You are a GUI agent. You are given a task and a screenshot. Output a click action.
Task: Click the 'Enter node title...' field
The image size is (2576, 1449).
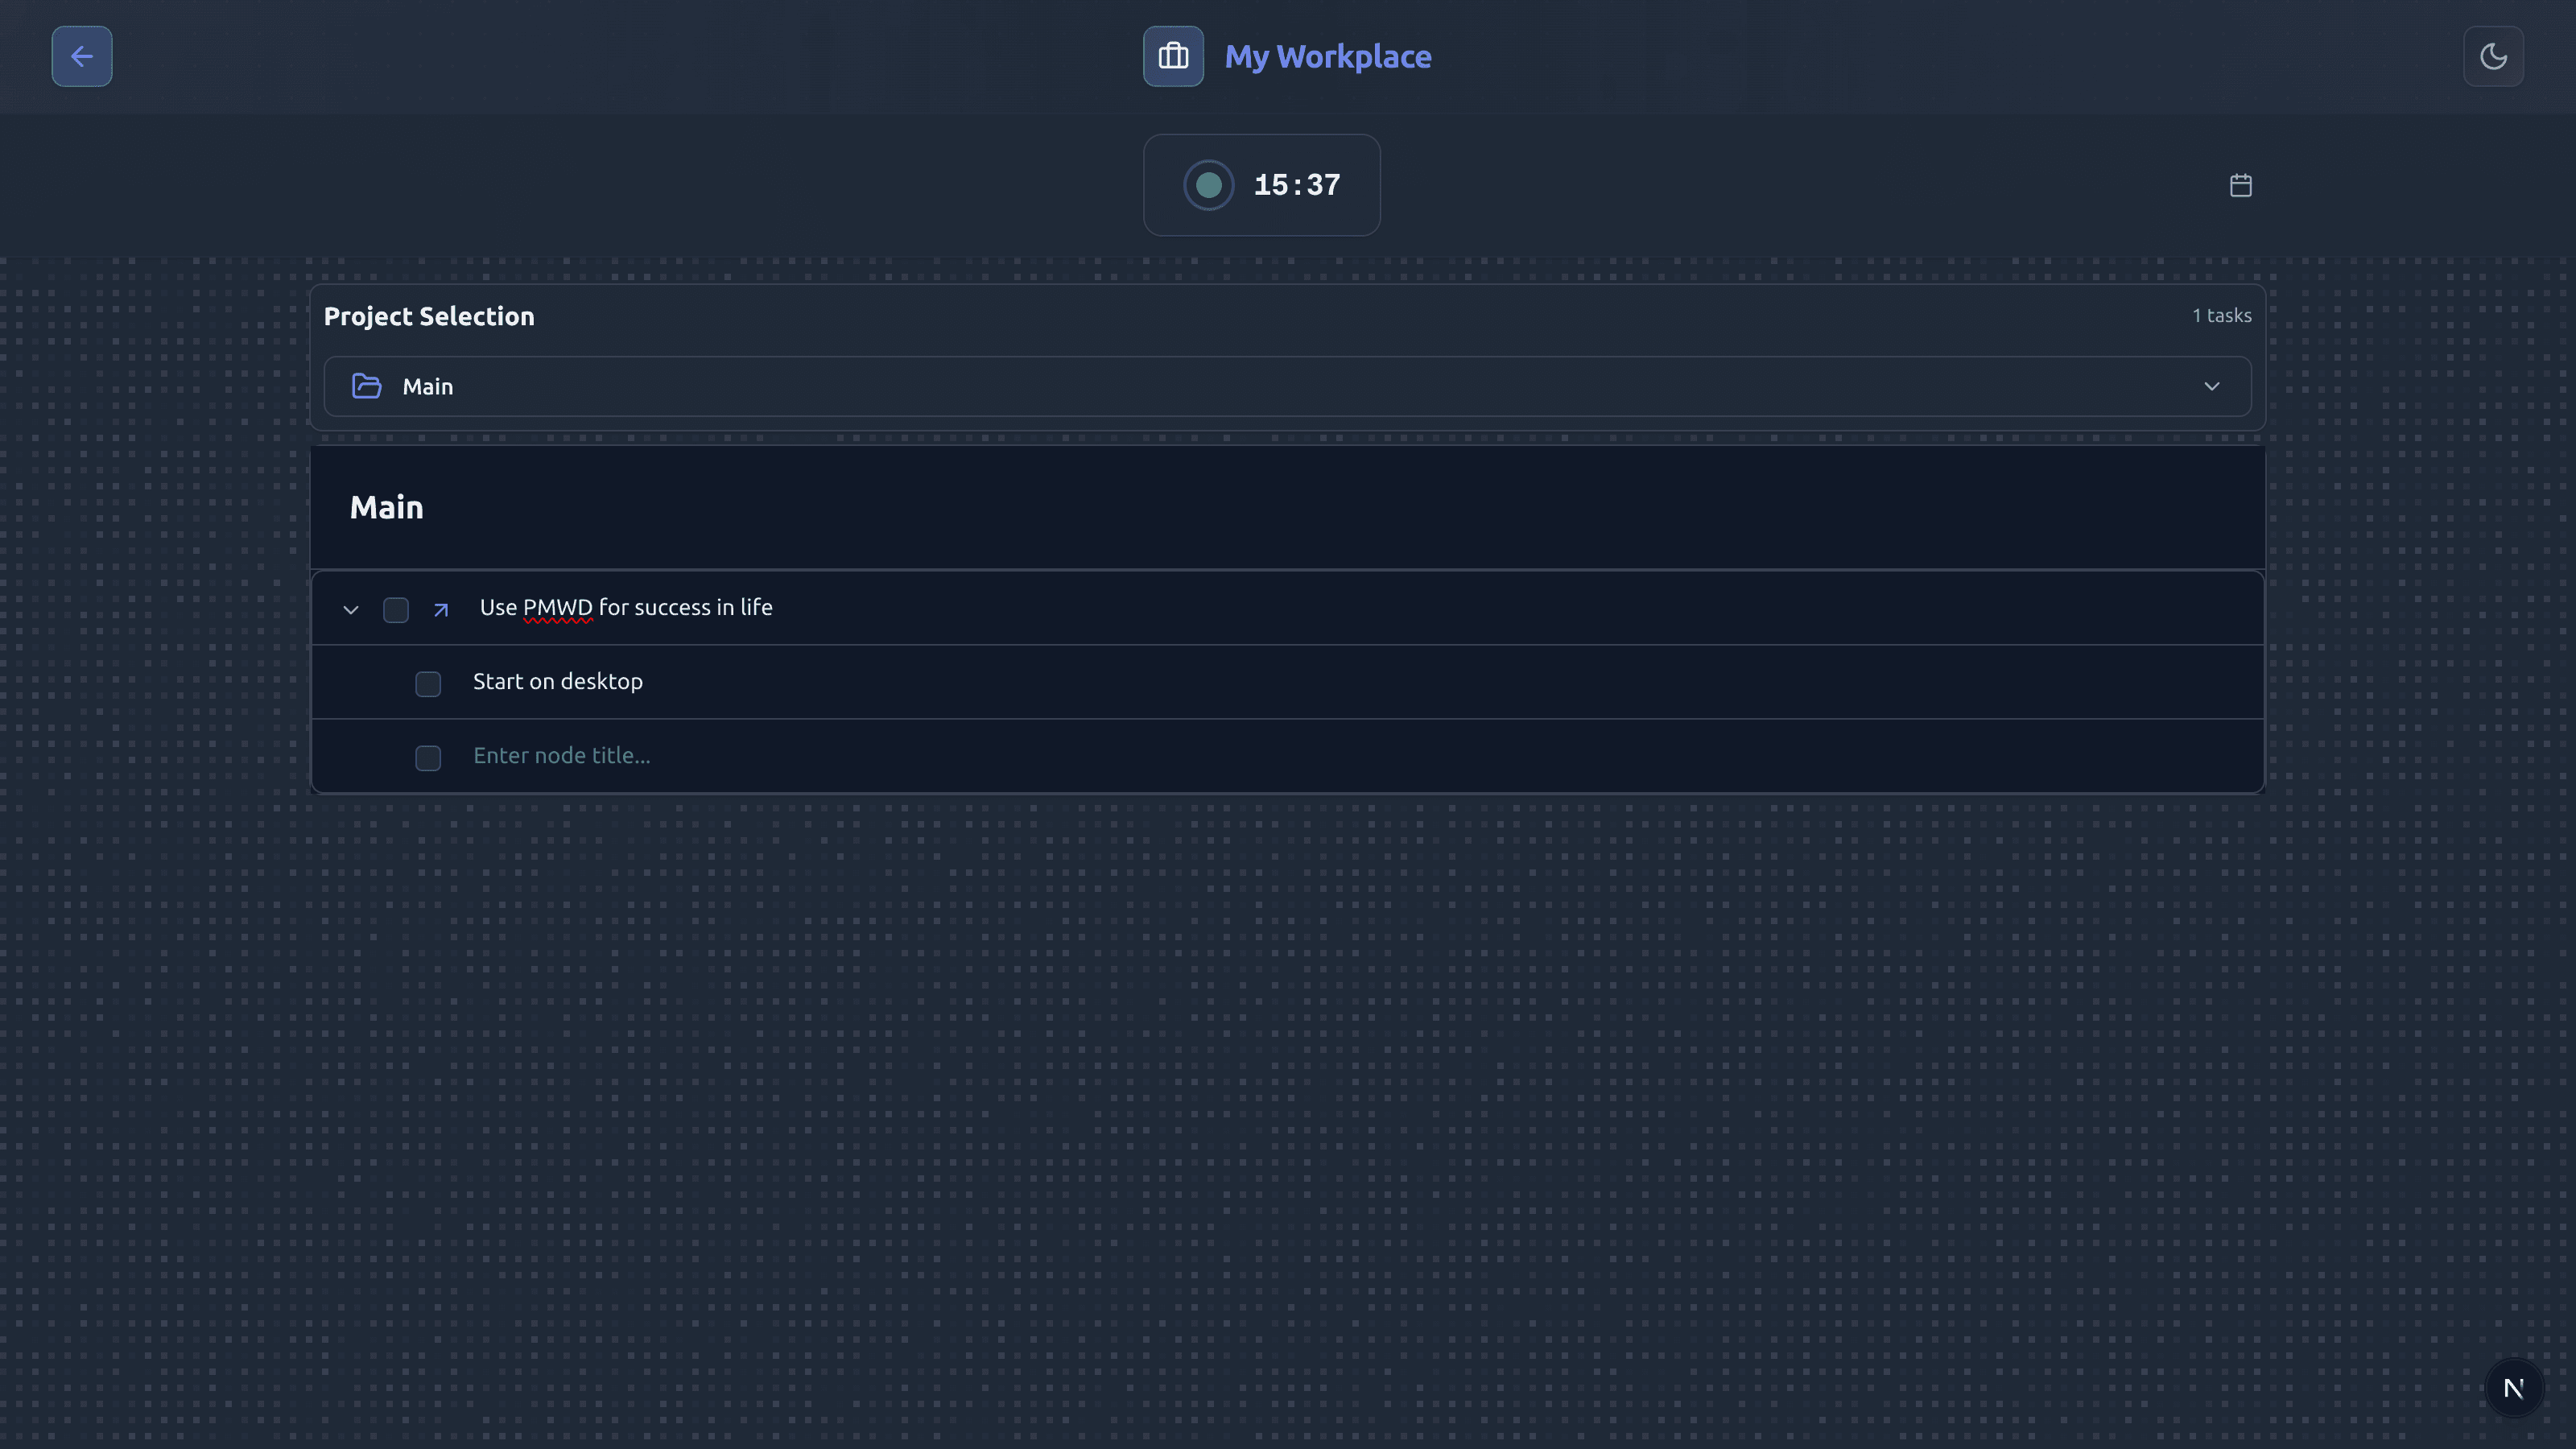[x=561, y=755]
